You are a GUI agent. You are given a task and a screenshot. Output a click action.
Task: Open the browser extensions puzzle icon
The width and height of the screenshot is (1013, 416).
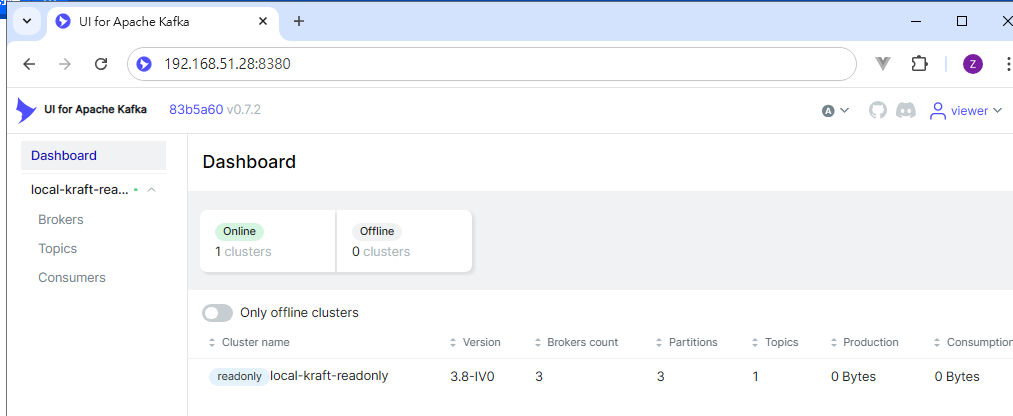[x=919, y=64]
